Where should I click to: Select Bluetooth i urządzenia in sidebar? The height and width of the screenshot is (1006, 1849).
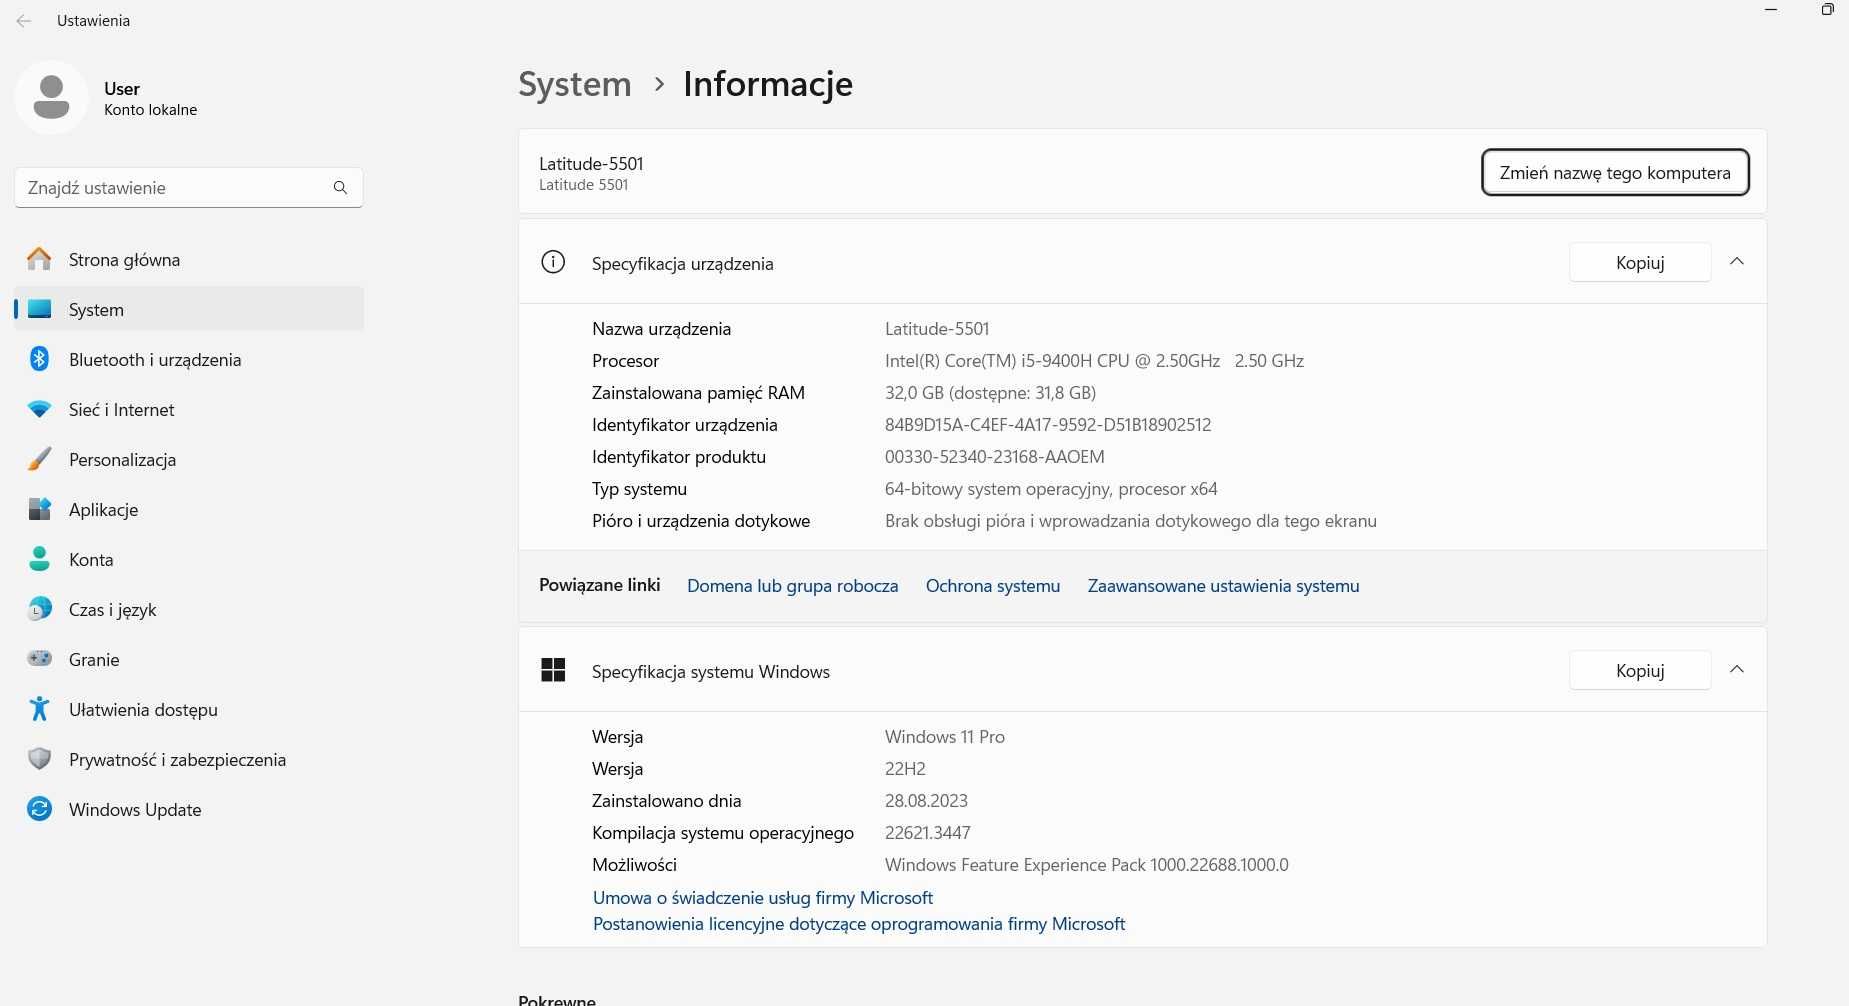(189, 359)
